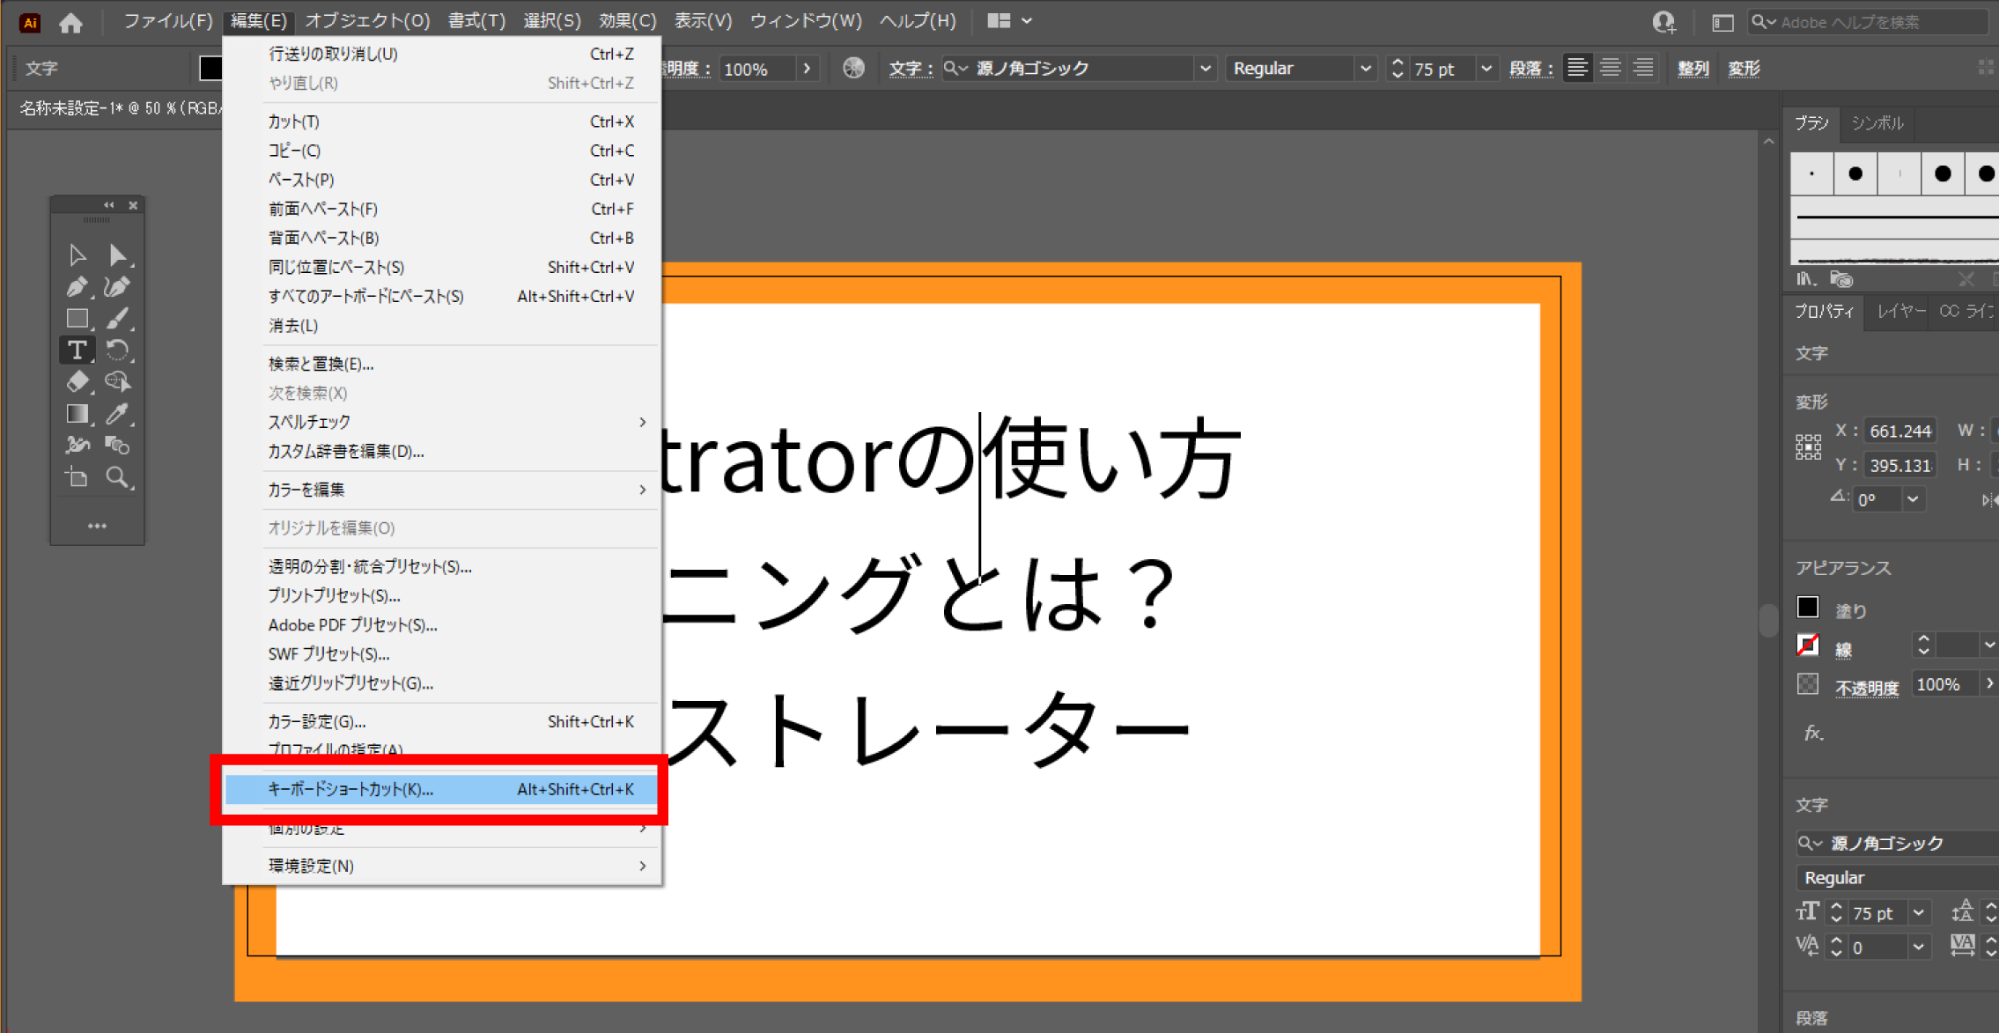Increase font size stepper in control bar
The height and width of the screenshot is (1033, 1999).
(1398, 62)
